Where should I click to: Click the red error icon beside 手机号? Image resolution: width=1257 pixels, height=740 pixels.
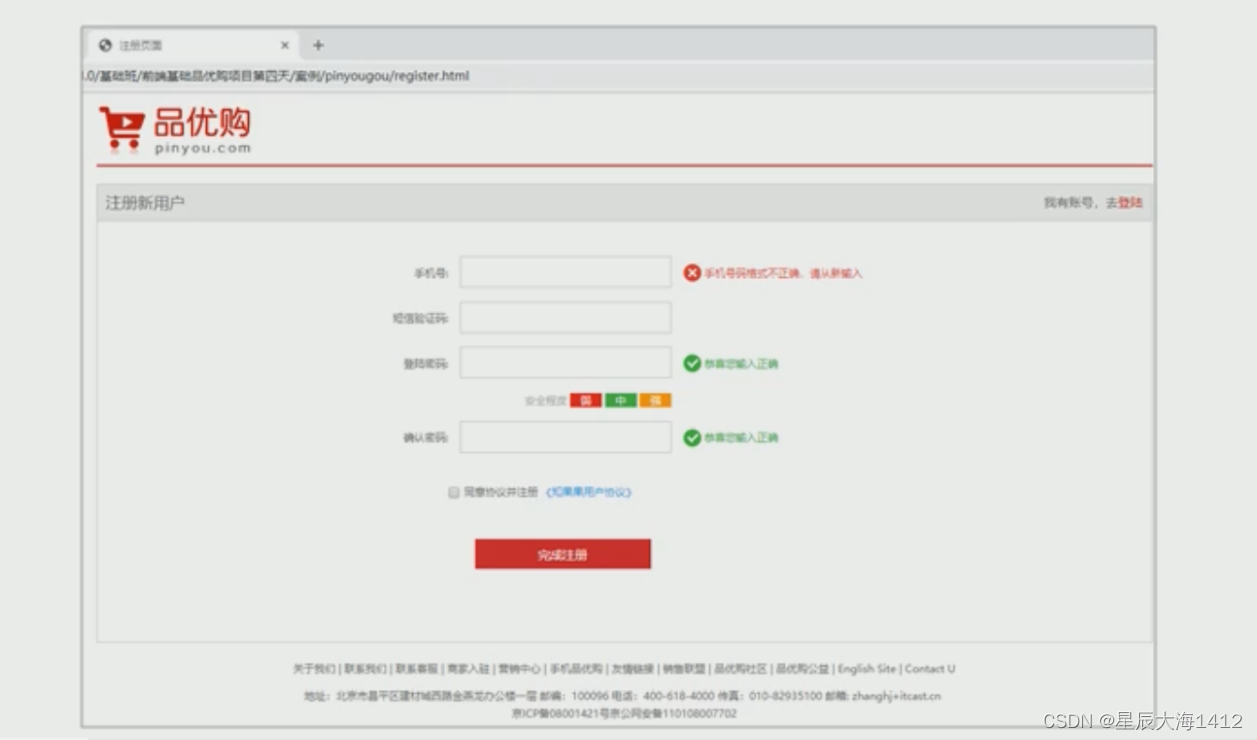(692, 273)
